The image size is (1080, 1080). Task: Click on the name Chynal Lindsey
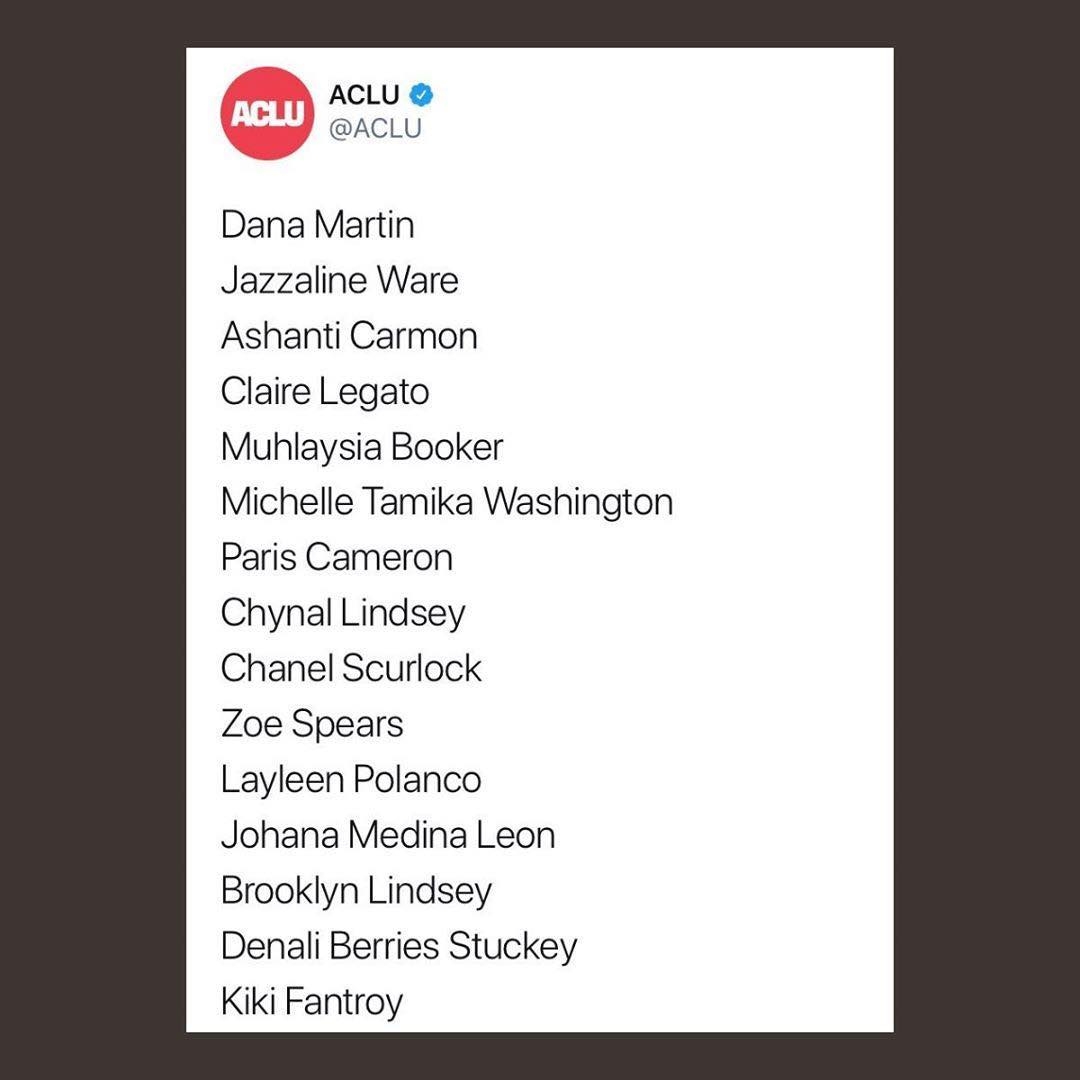click(343, 613)
